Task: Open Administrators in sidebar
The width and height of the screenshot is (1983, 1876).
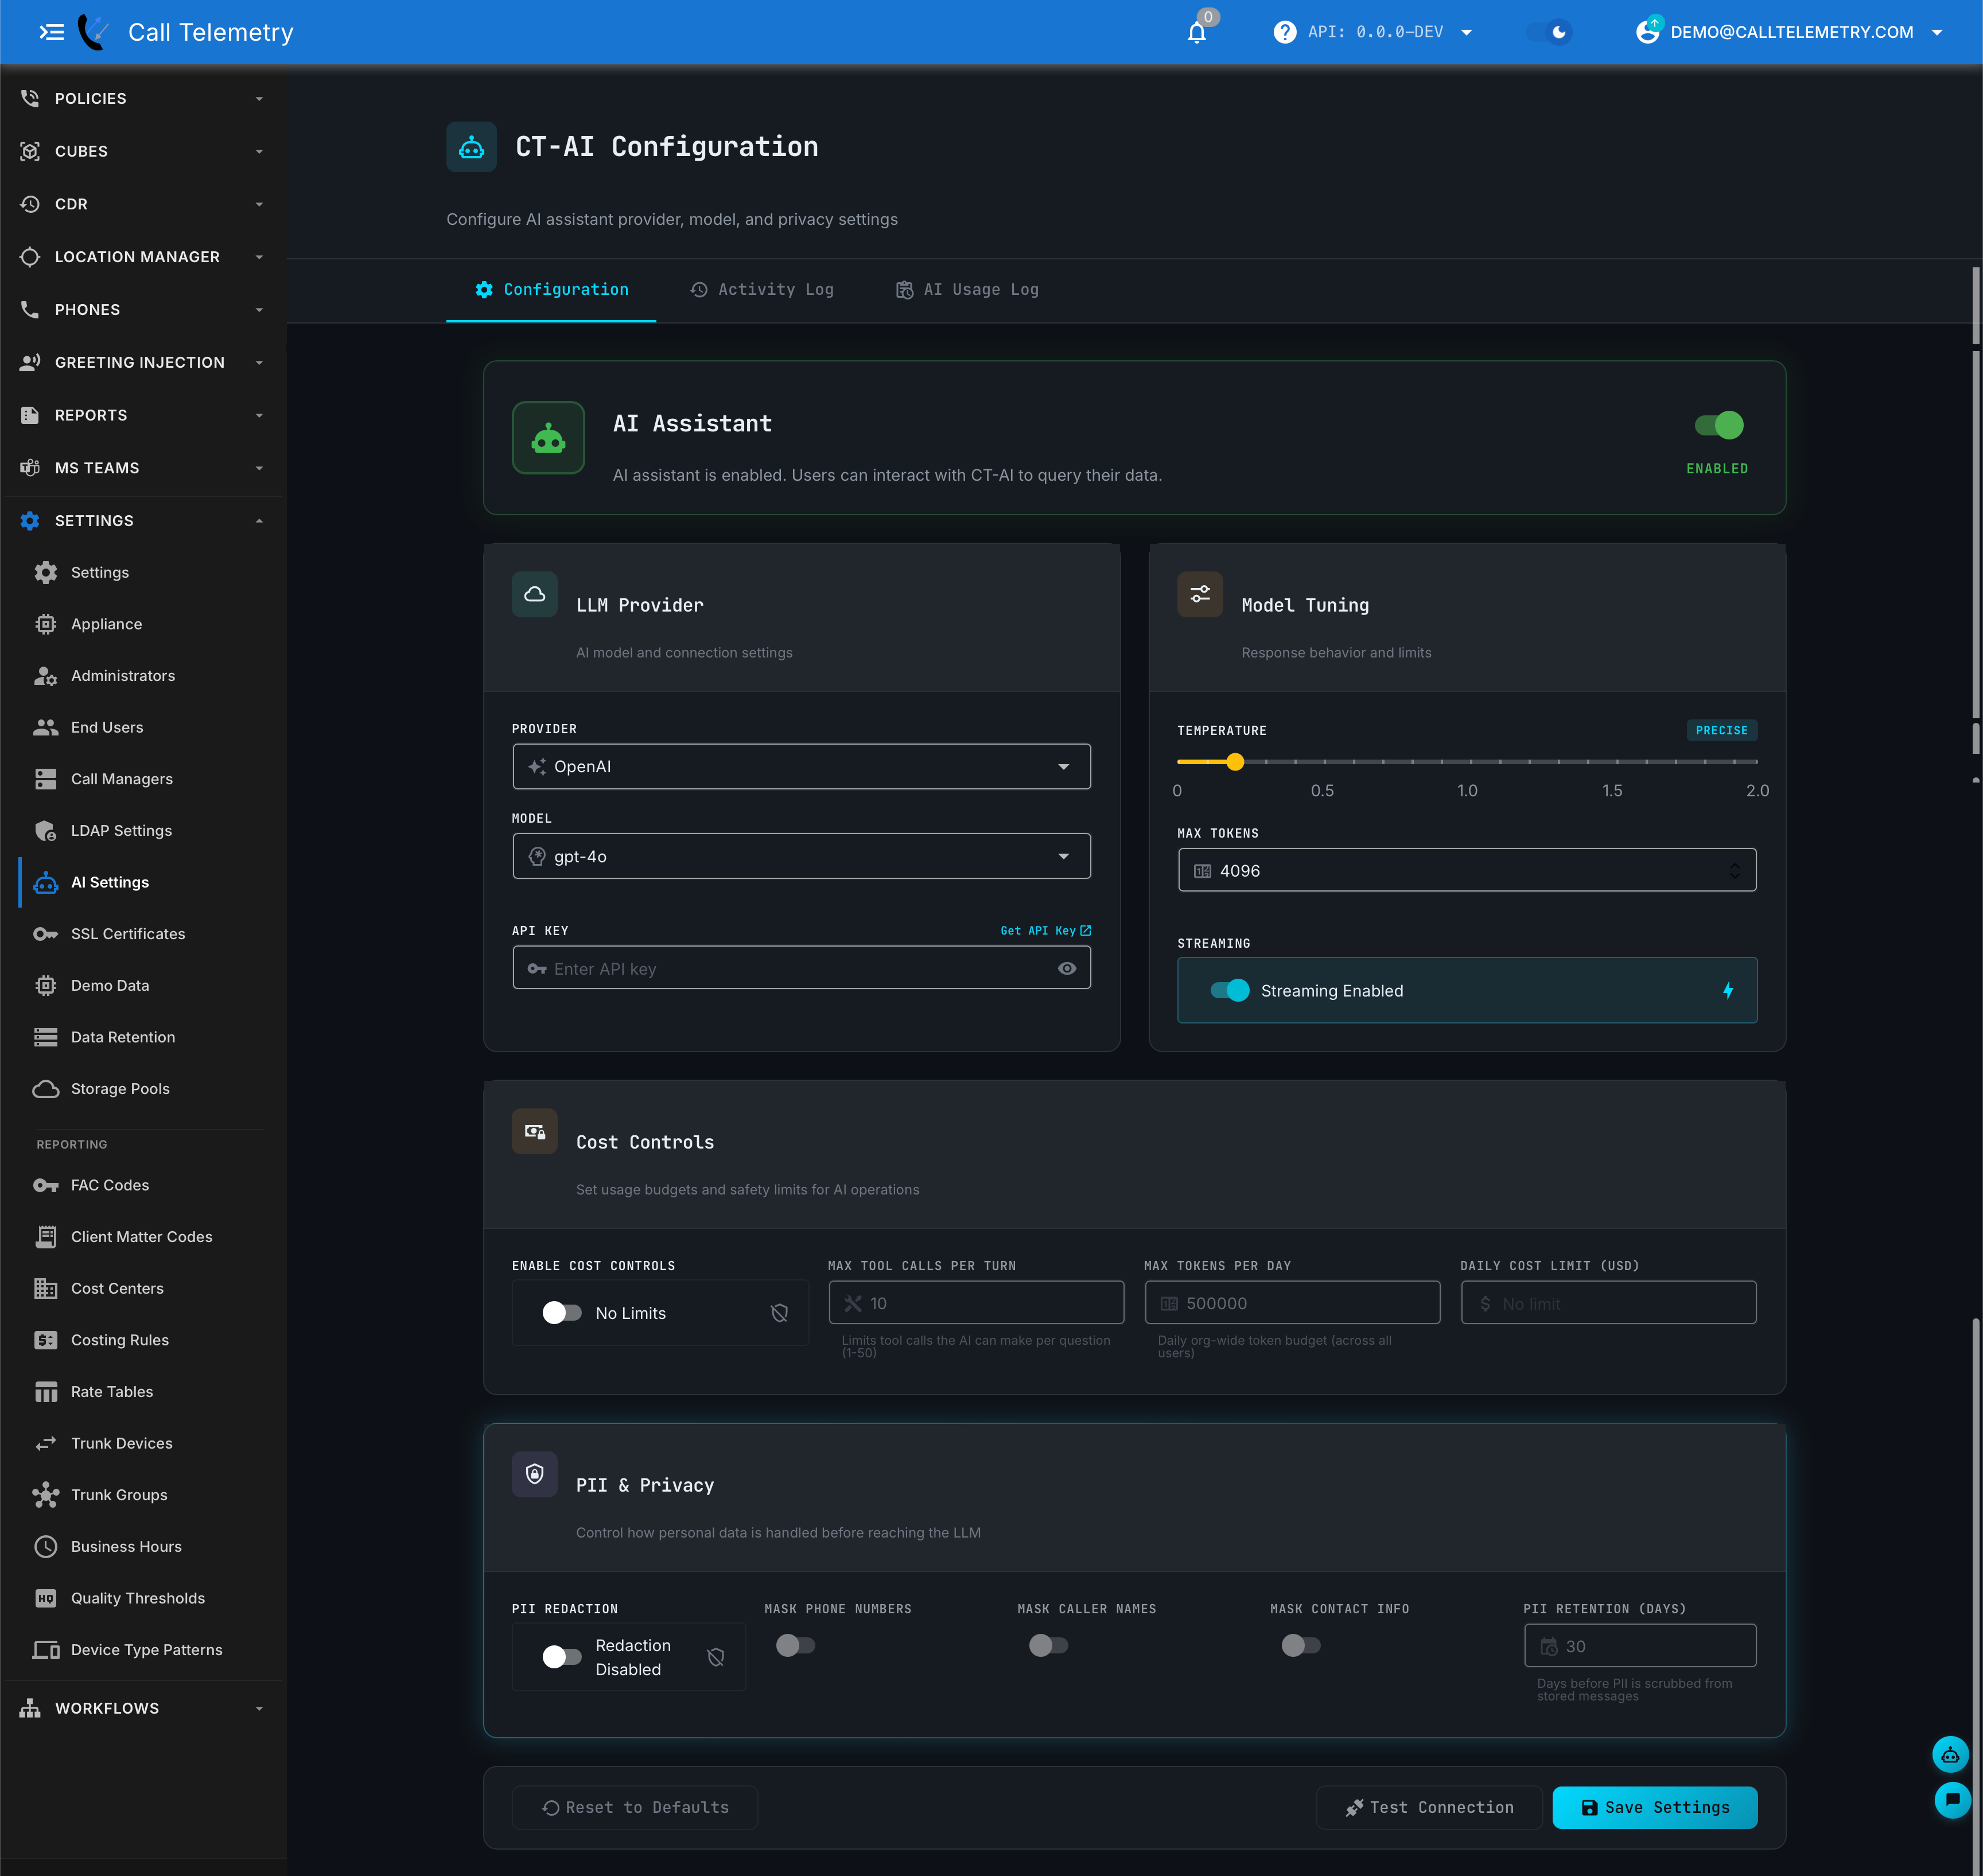Action: tap(143, 675)
